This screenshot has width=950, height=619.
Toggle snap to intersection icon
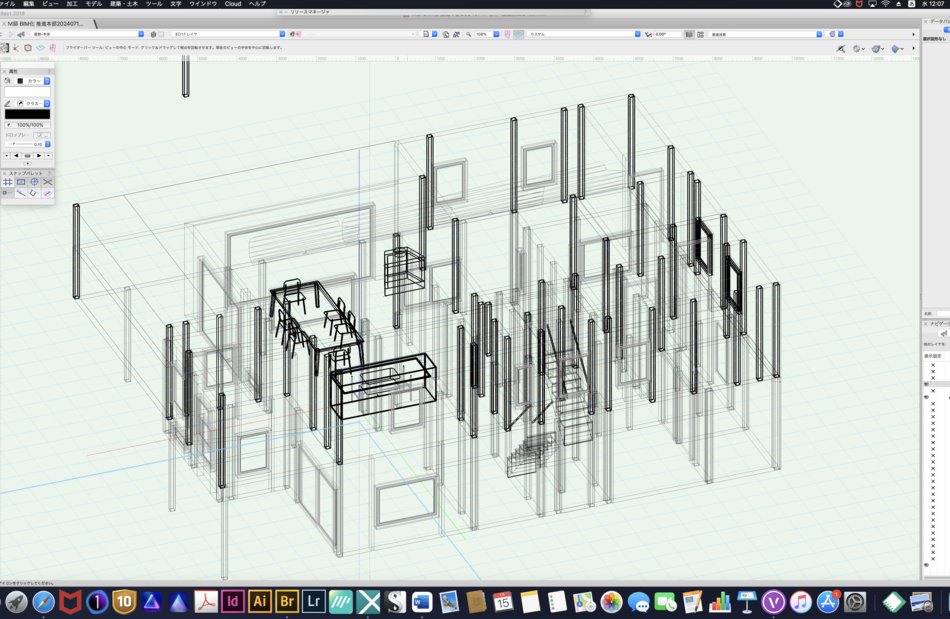pyautogui.click(x=47, y=182)
